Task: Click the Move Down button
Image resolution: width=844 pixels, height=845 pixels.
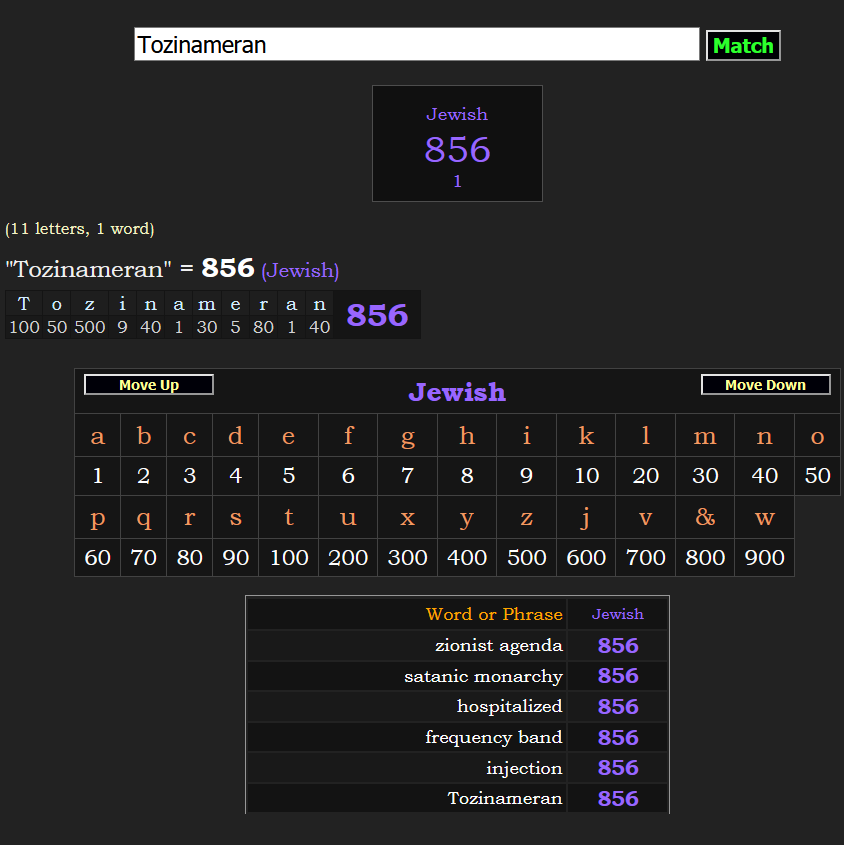Action: coord(765,385)
